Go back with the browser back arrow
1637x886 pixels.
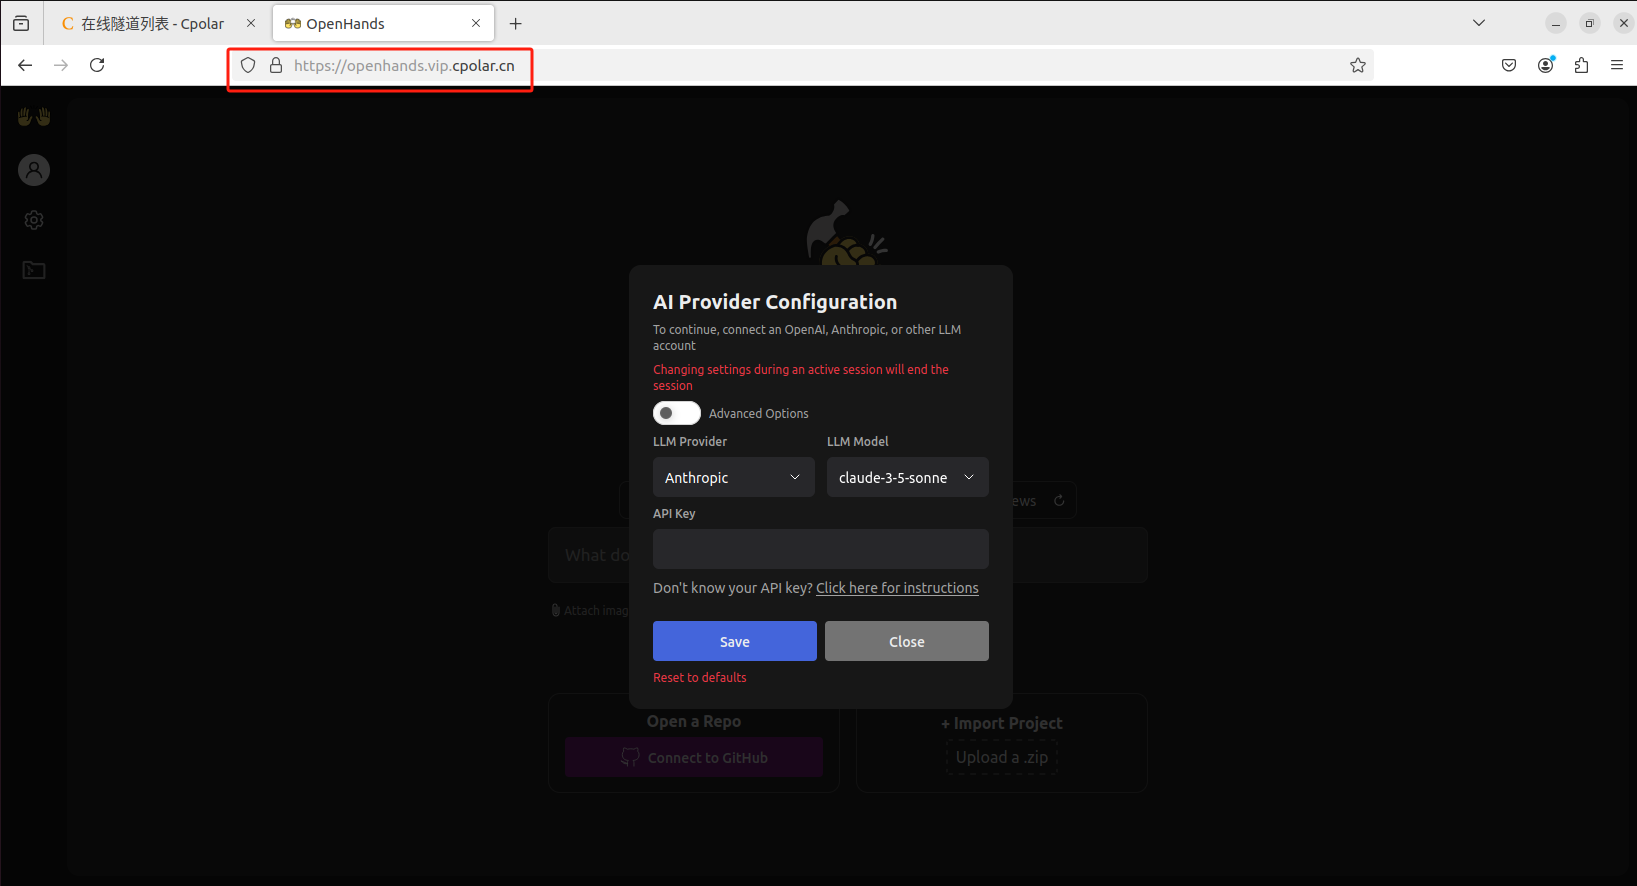[x=25, y=65]
